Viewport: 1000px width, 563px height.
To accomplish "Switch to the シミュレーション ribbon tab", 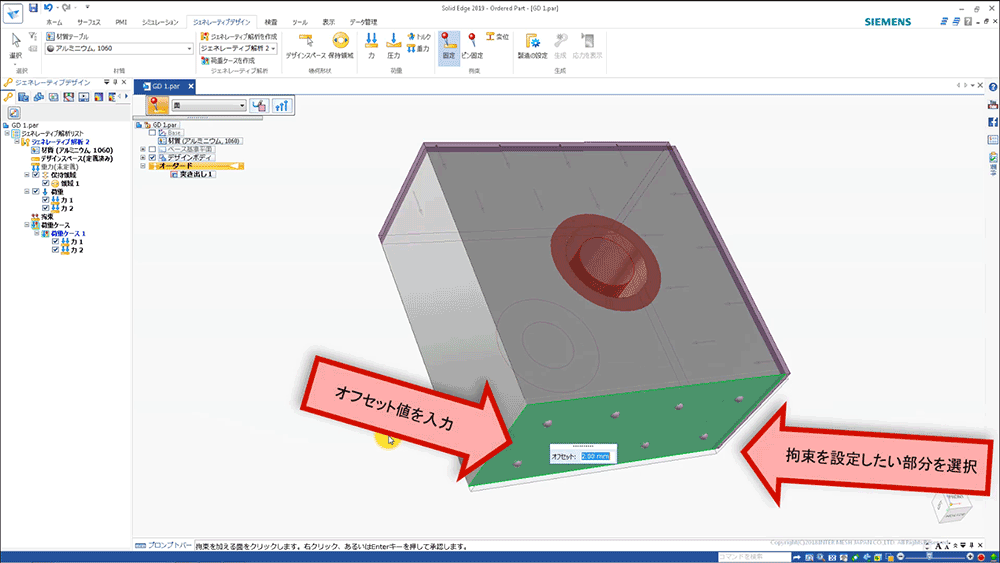I will pyautogui.click(x=160, y=22).
